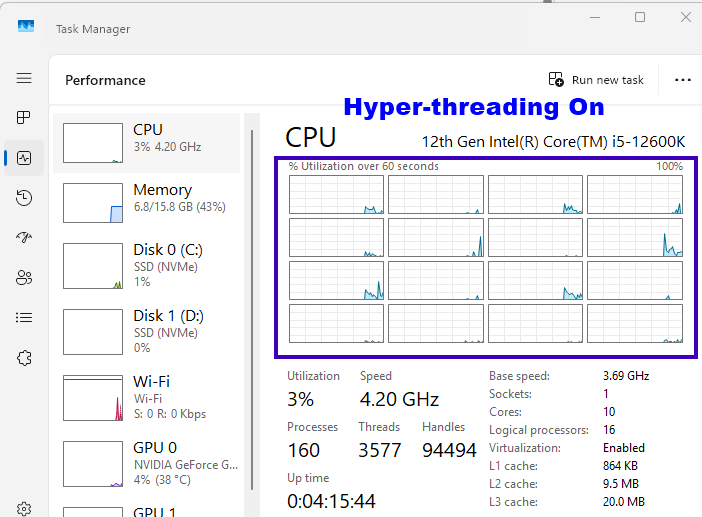Open the Users page icon
Viewport: 702px width, 517px height.
24,278
